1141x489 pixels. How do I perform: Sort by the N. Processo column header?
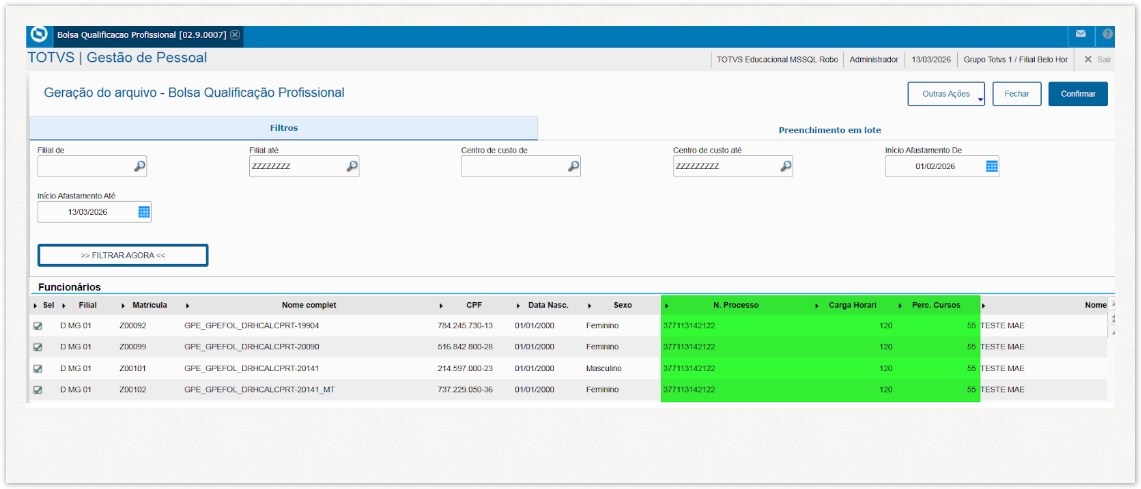[736, 305]
